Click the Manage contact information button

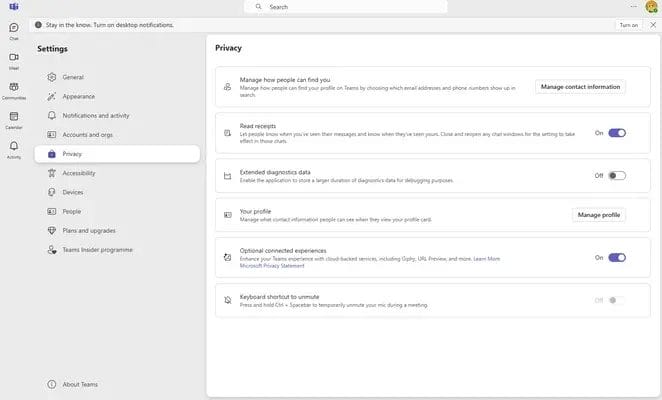[x=580, y=87]
